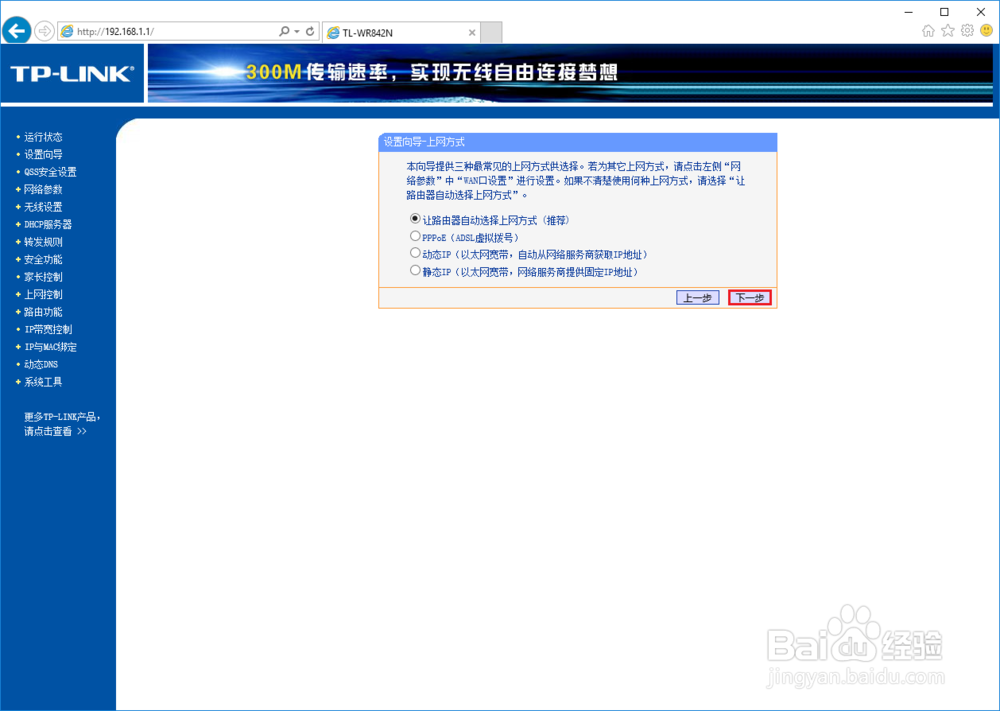Close the TL-WR842N tab
This screenshot has width=1000, height=711.
coord(472,33)
